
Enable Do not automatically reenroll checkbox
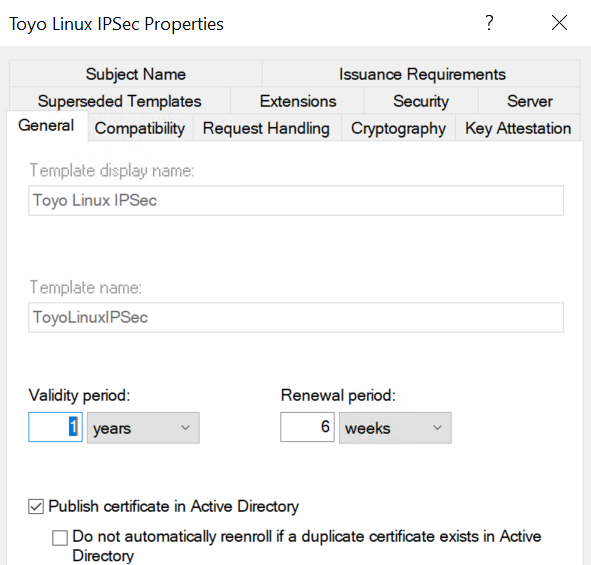click(x=60, y=537)
